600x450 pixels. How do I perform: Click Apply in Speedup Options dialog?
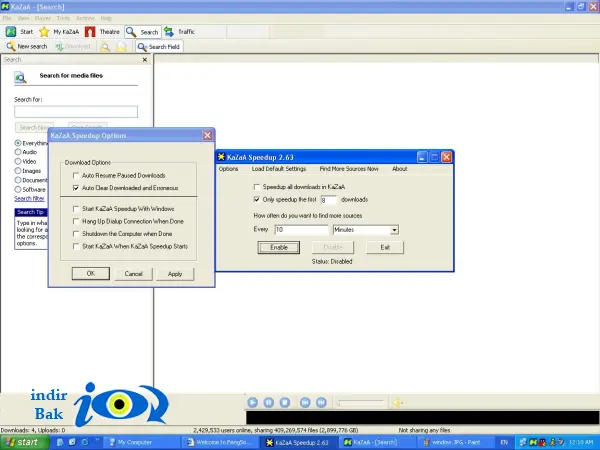click(175, 274)
